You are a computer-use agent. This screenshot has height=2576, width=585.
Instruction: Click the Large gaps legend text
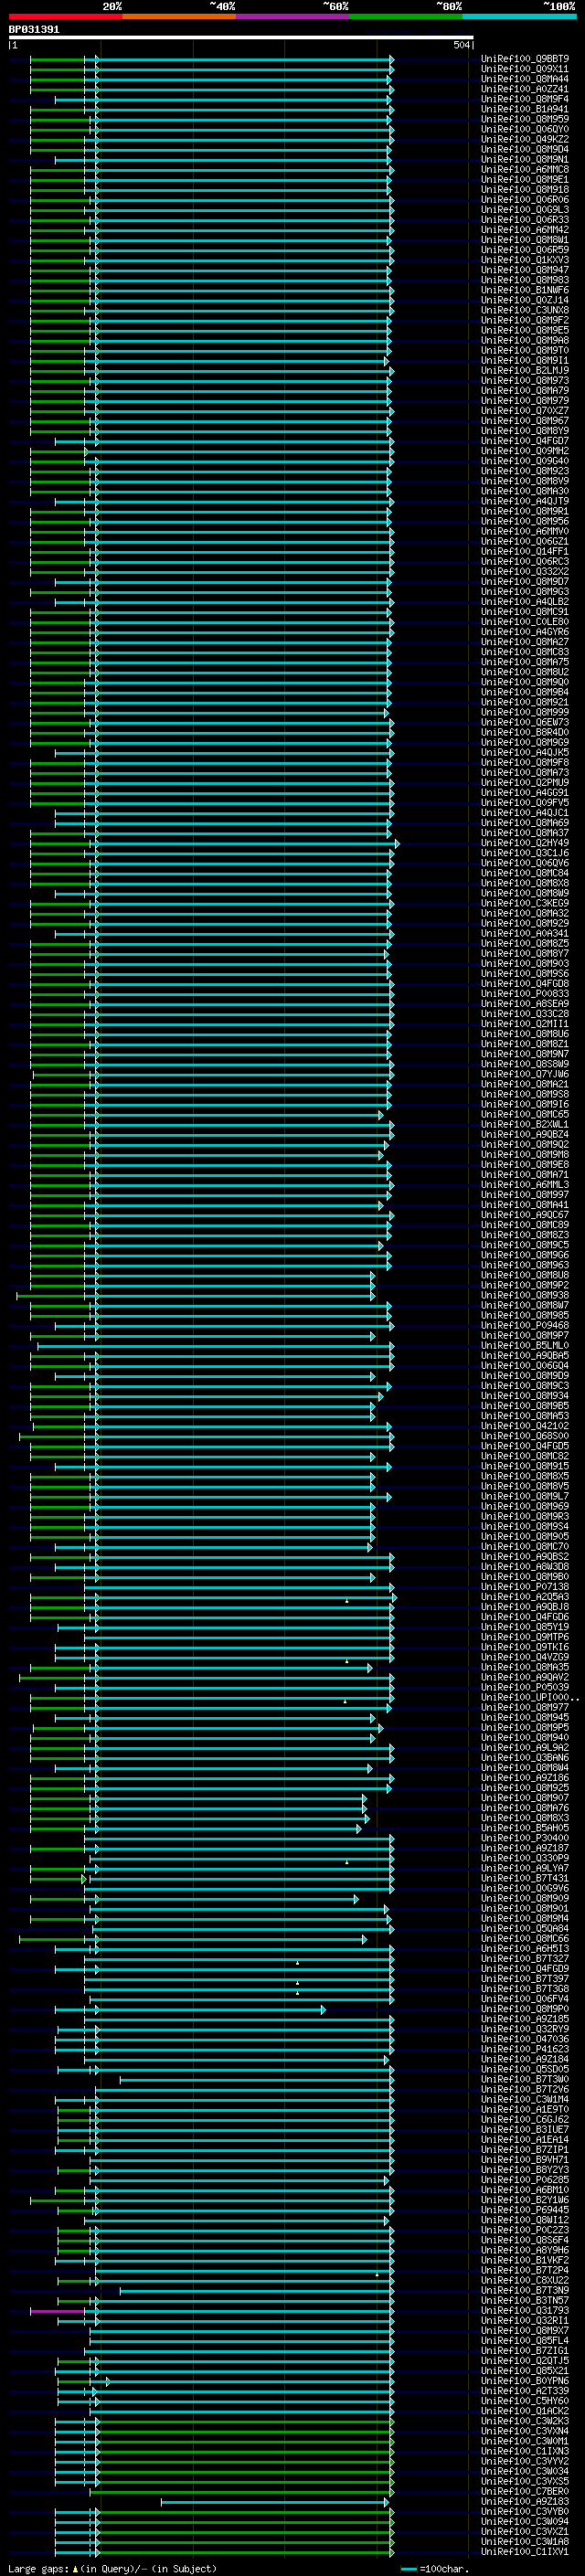point(112,2568)
